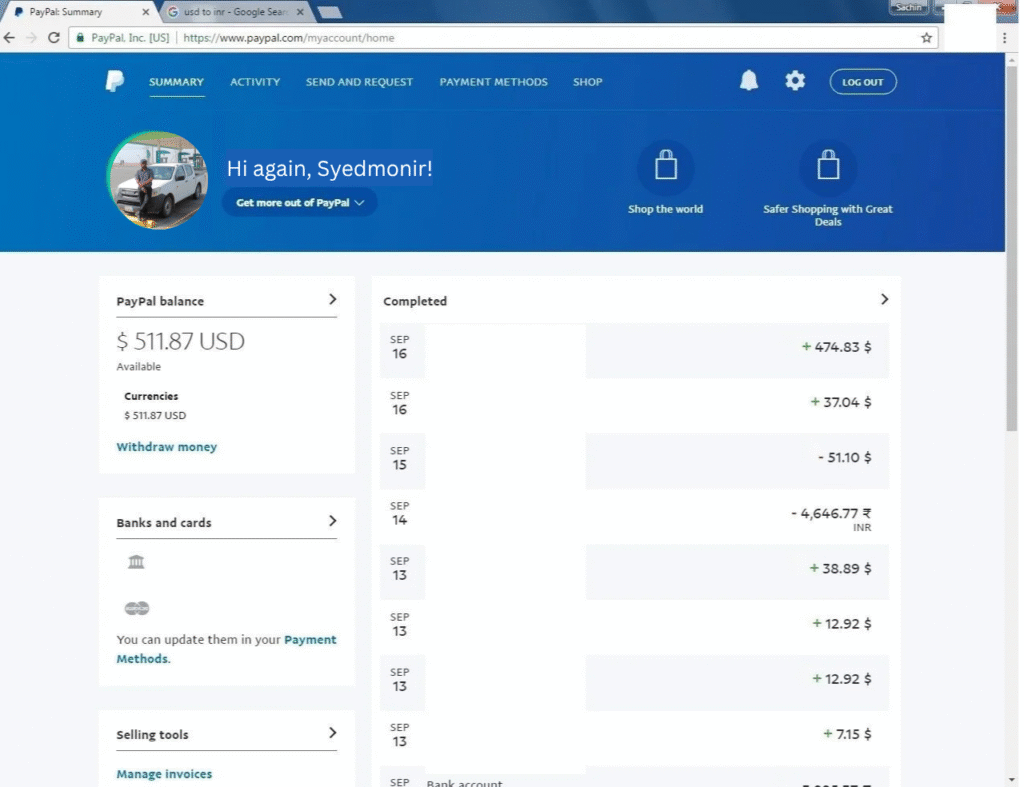Open the notifications bell

coord(749,82)
